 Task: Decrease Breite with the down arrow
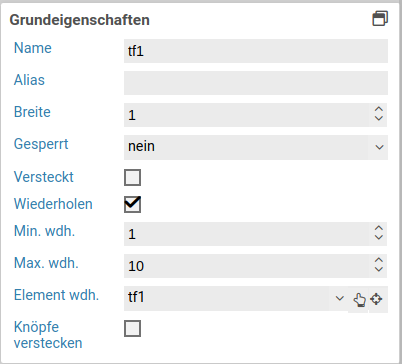[x=378, y=118]
